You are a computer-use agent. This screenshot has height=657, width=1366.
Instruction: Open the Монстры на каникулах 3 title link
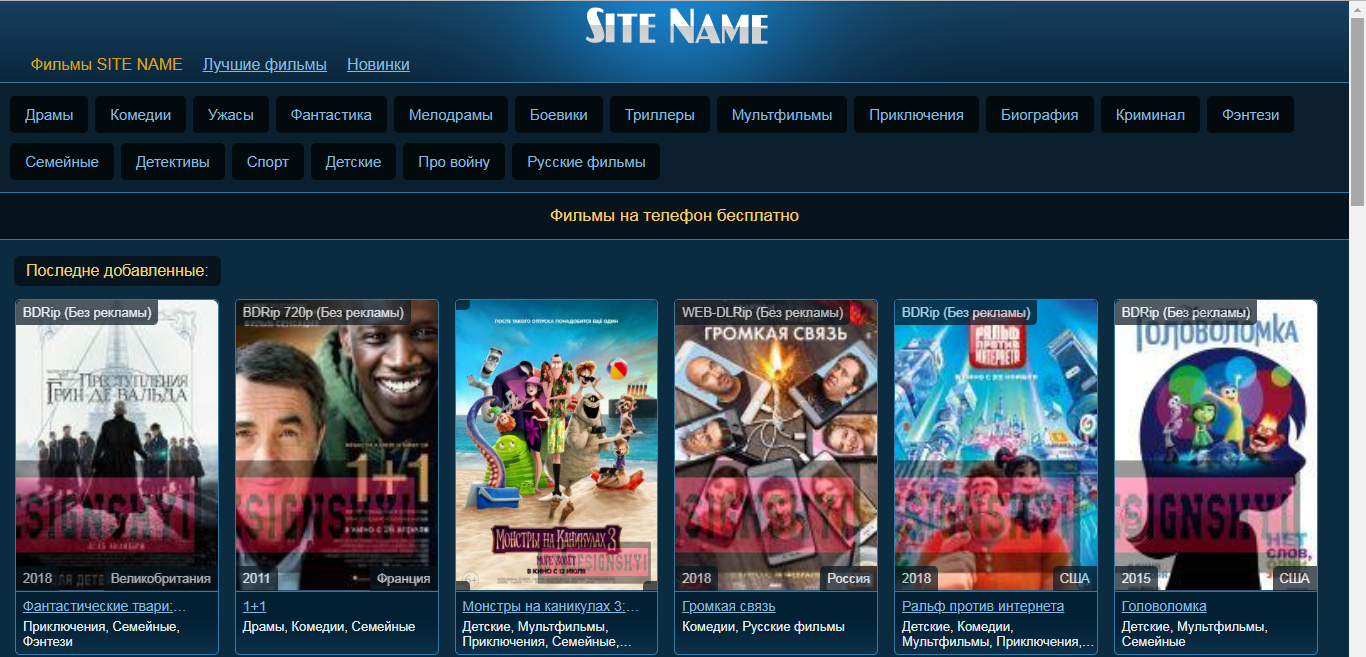point(551,606)
